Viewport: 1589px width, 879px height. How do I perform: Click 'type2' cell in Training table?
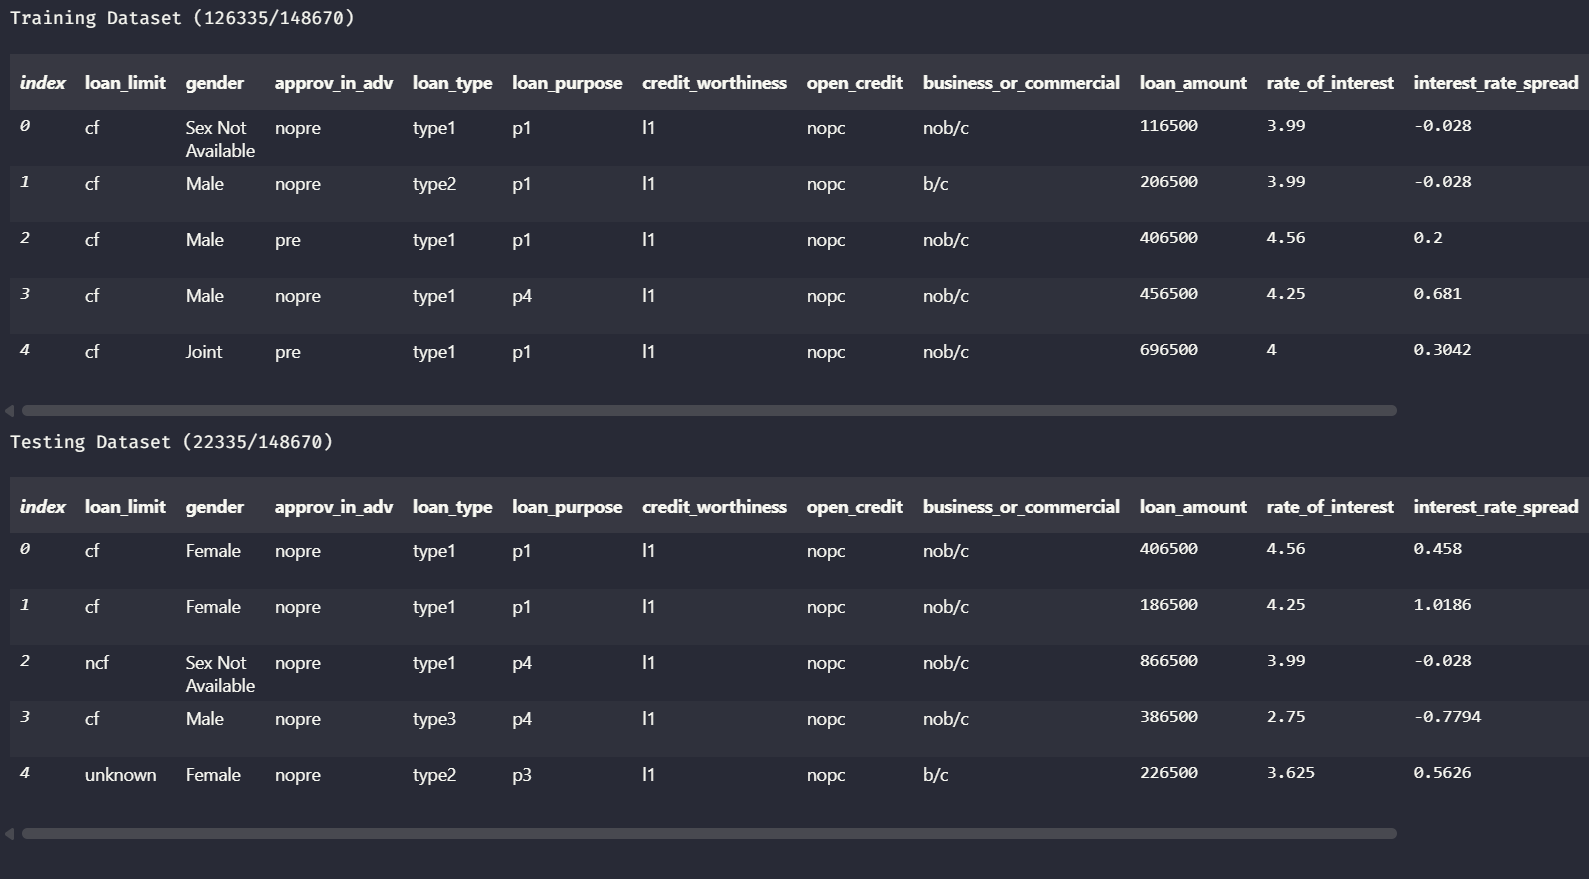coord(434,185)
